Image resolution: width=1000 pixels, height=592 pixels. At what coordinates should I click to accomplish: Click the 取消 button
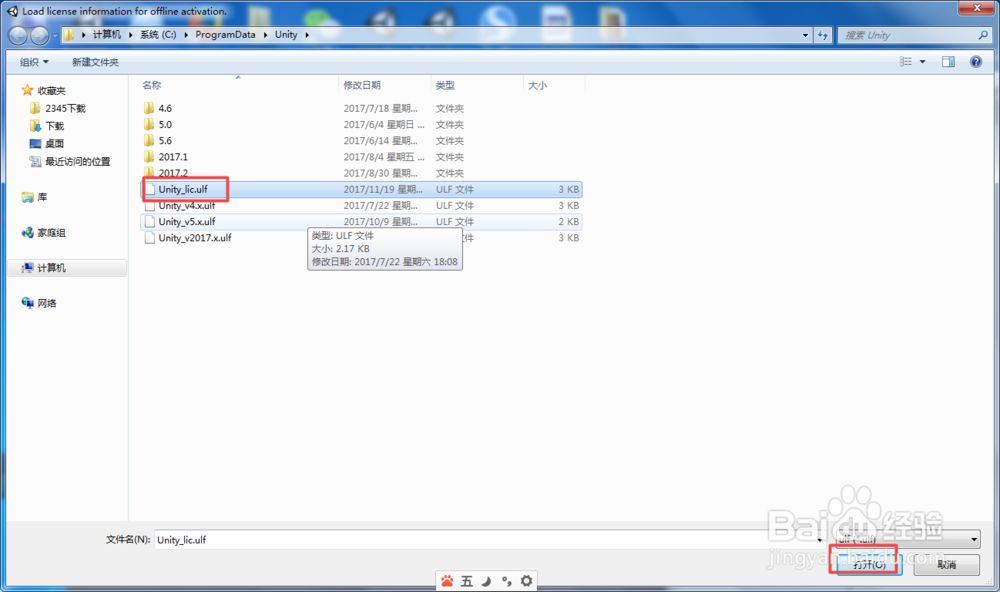pos(946,565)
